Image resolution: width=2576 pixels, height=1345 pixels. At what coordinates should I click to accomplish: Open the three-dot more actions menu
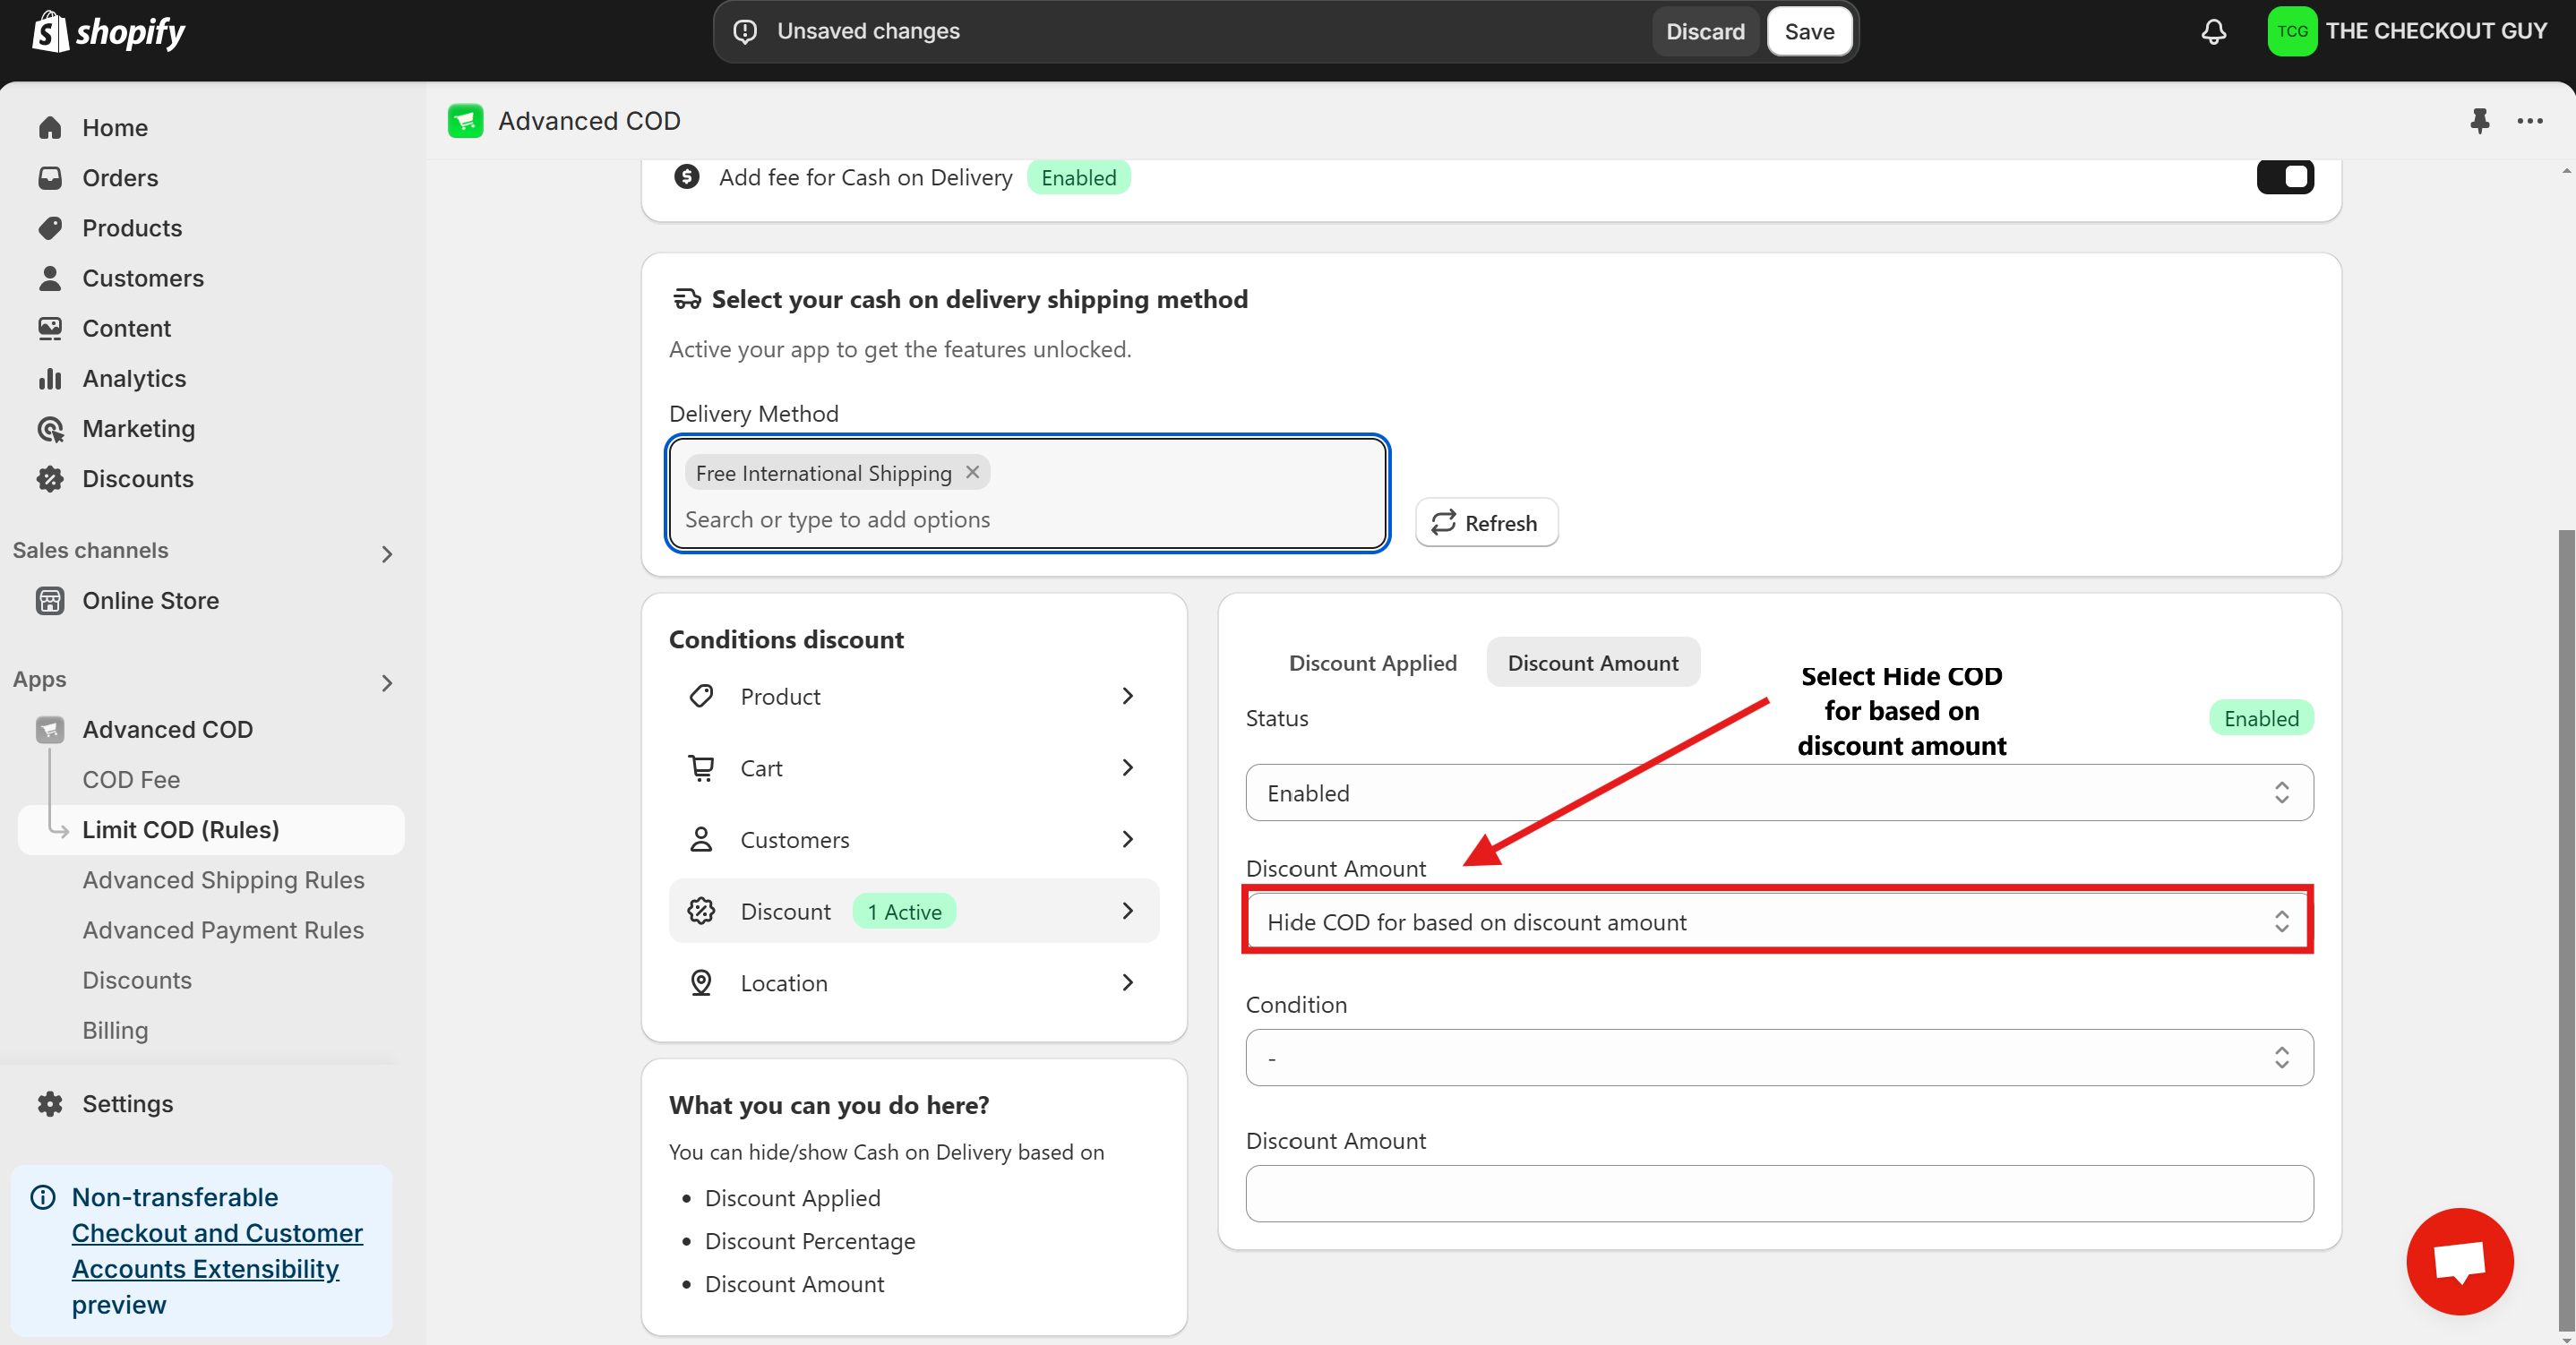tap(2530, 121)
